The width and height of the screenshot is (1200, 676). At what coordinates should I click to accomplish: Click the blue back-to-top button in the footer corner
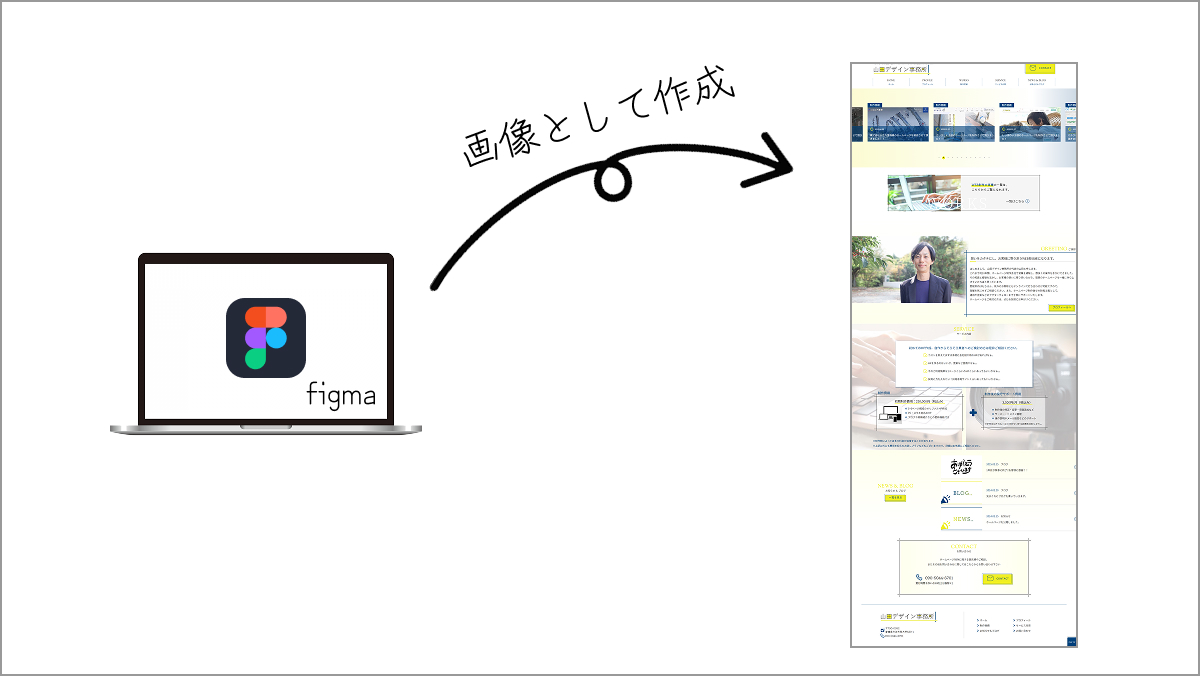pyautogui.click(x=1071, y=641)
